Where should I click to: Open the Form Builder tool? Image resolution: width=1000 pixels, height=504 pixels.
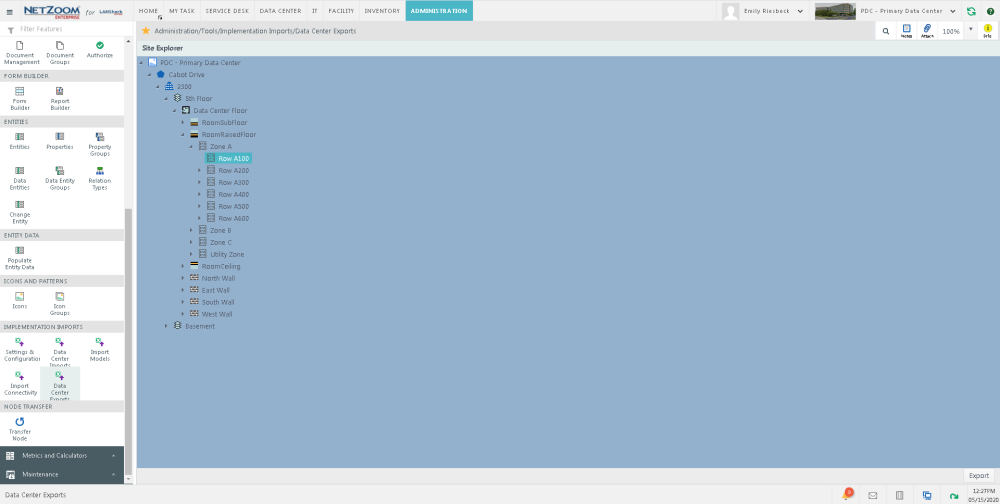(20, 97)
